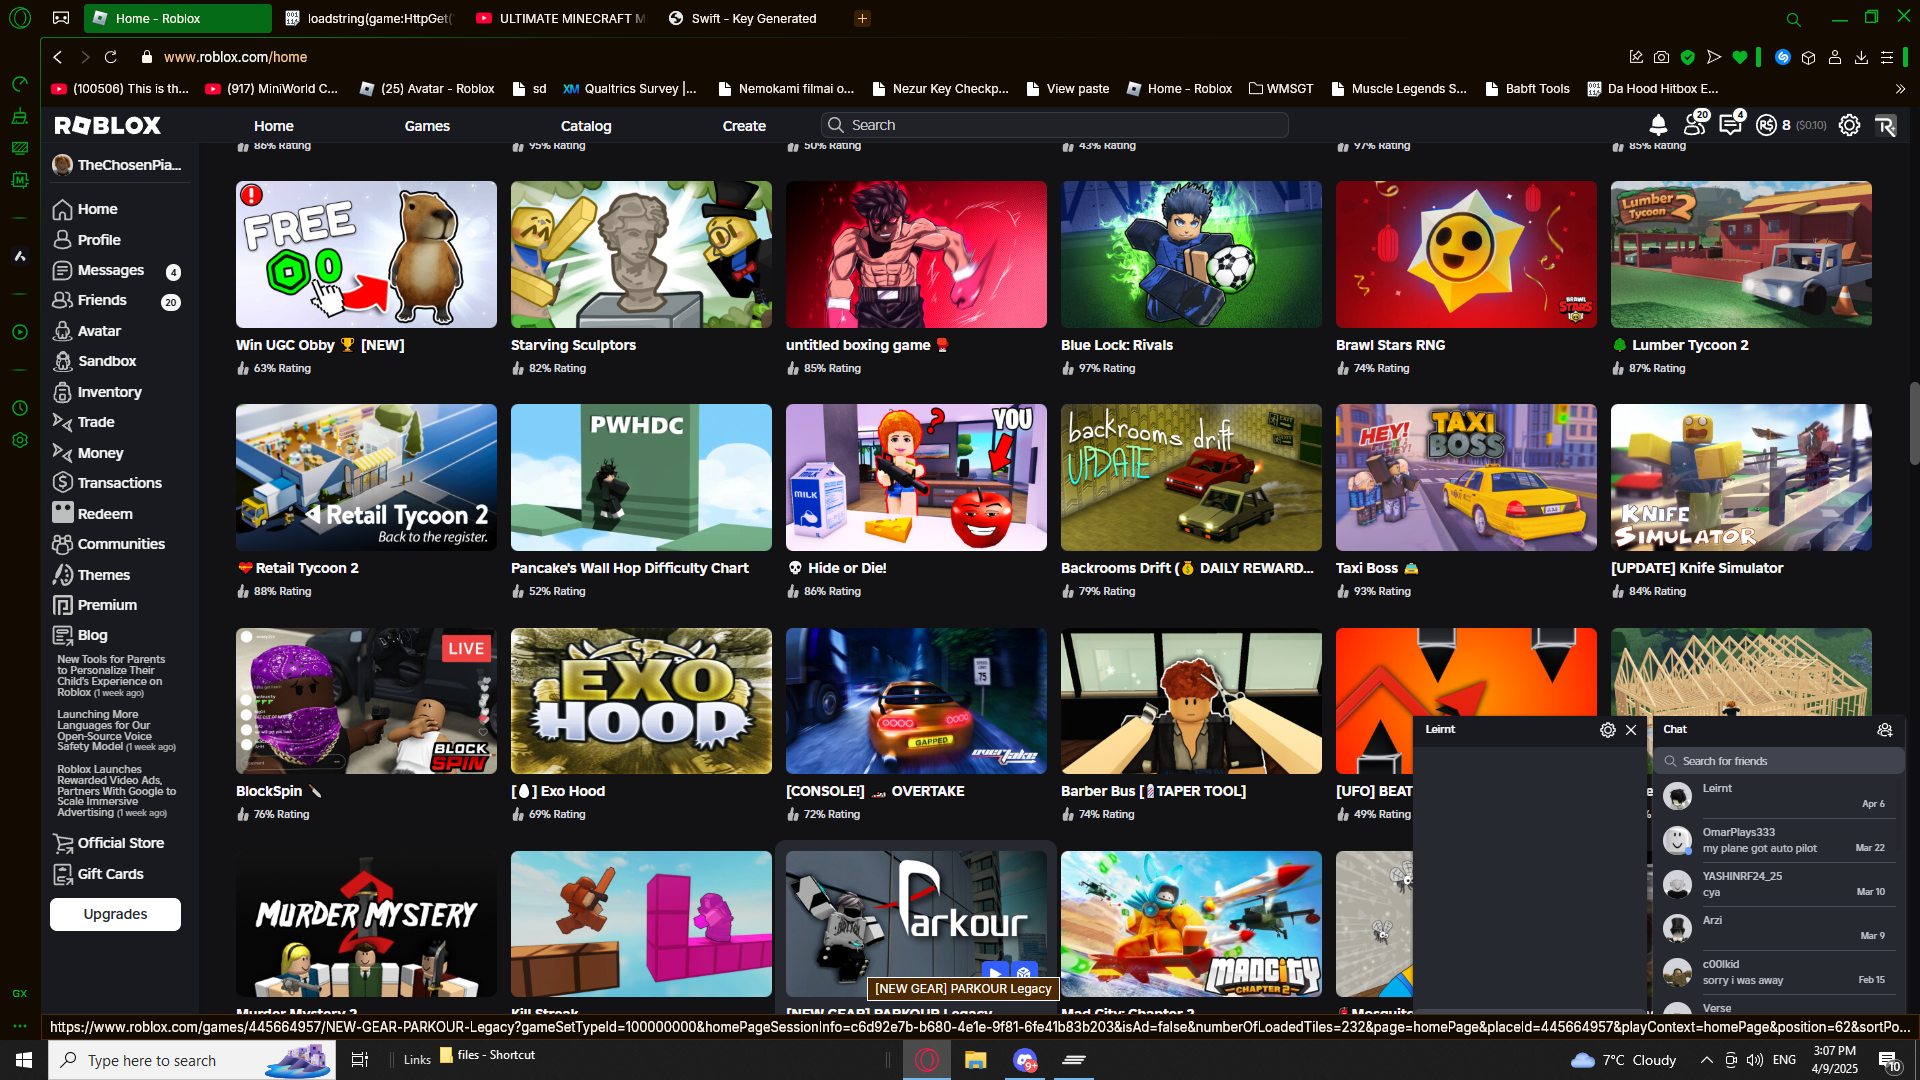This screenshot has height=1080, width=1920.
Task: Open the WMSGT bookmarks folder
Action: (1281, 88)
